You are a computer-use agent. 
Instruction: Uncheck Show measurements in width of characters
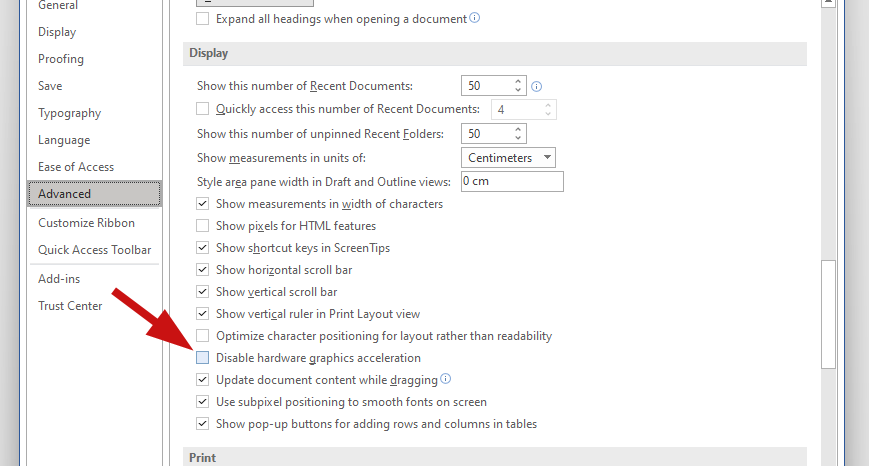point(202,203)
